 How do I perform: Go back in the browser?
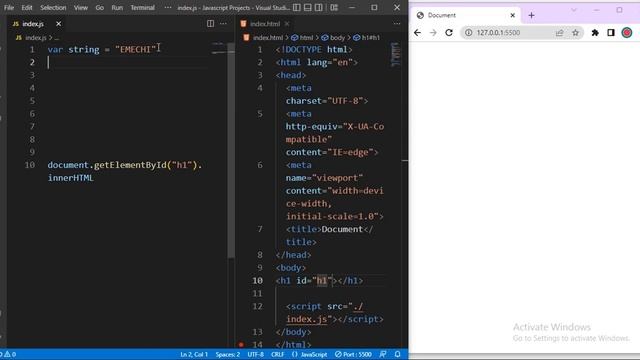[x=417, y=33]
